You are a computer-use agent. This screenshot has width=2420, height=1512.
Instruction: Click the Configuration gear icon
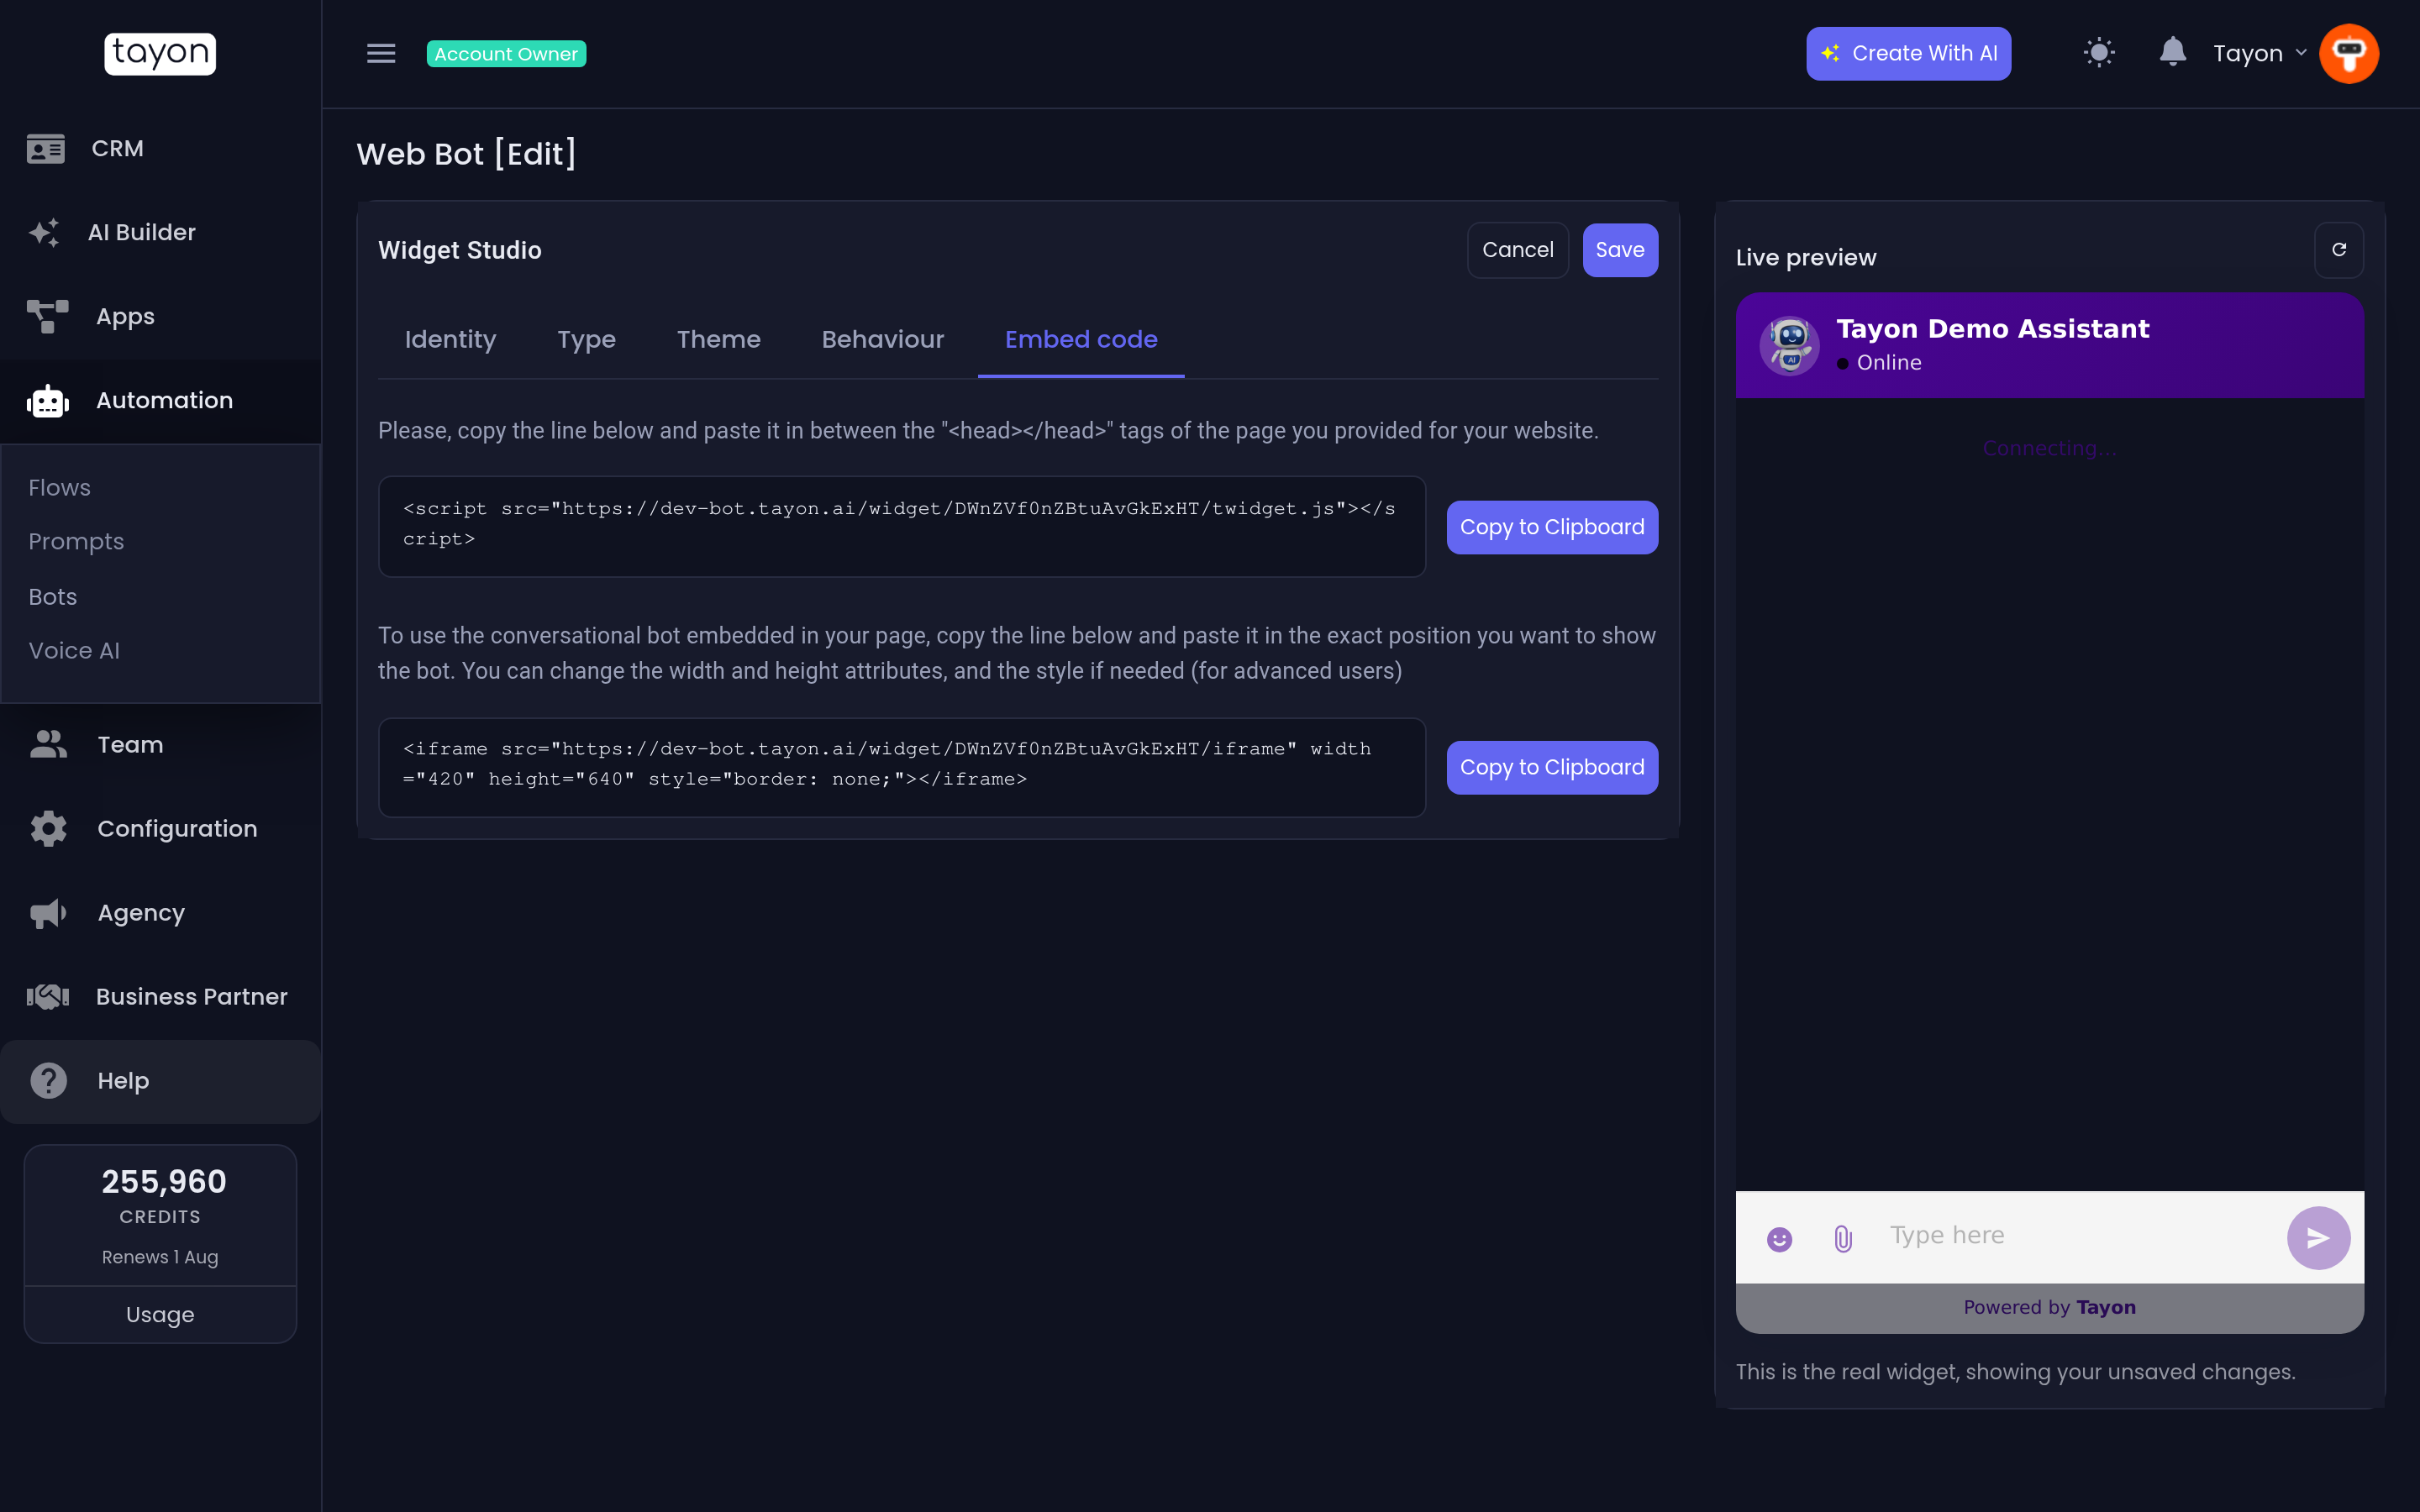click(48, 828)
